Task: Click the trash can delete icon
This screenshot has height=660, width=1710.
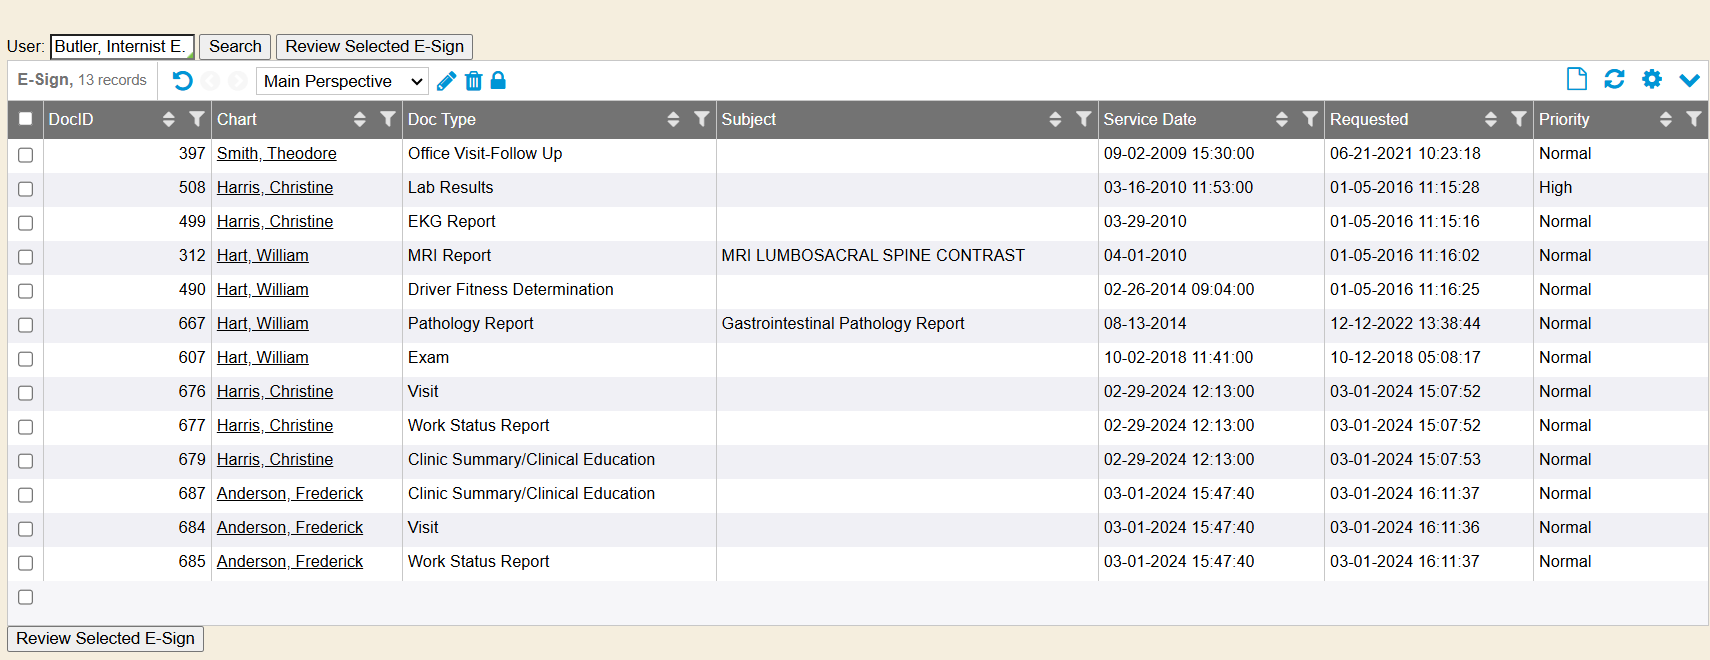Action: tap(473, 81)
